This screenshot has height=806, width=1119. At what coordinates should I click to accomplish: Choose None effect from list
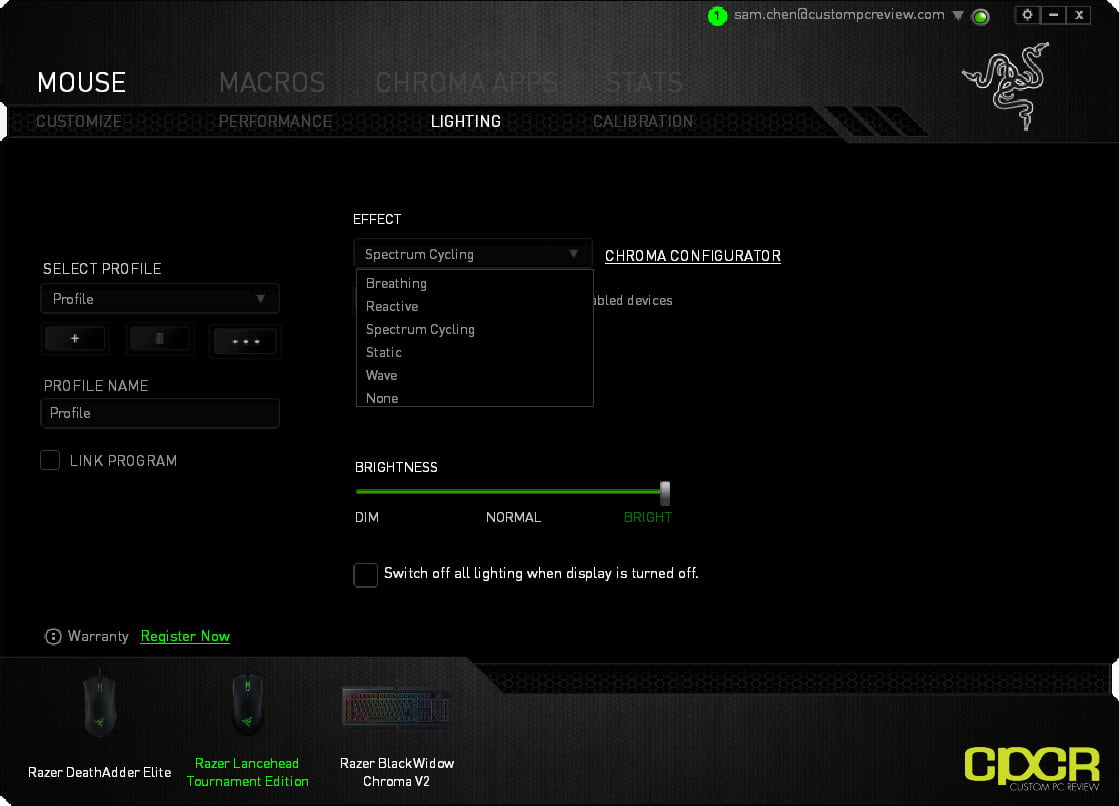[475, 397]
